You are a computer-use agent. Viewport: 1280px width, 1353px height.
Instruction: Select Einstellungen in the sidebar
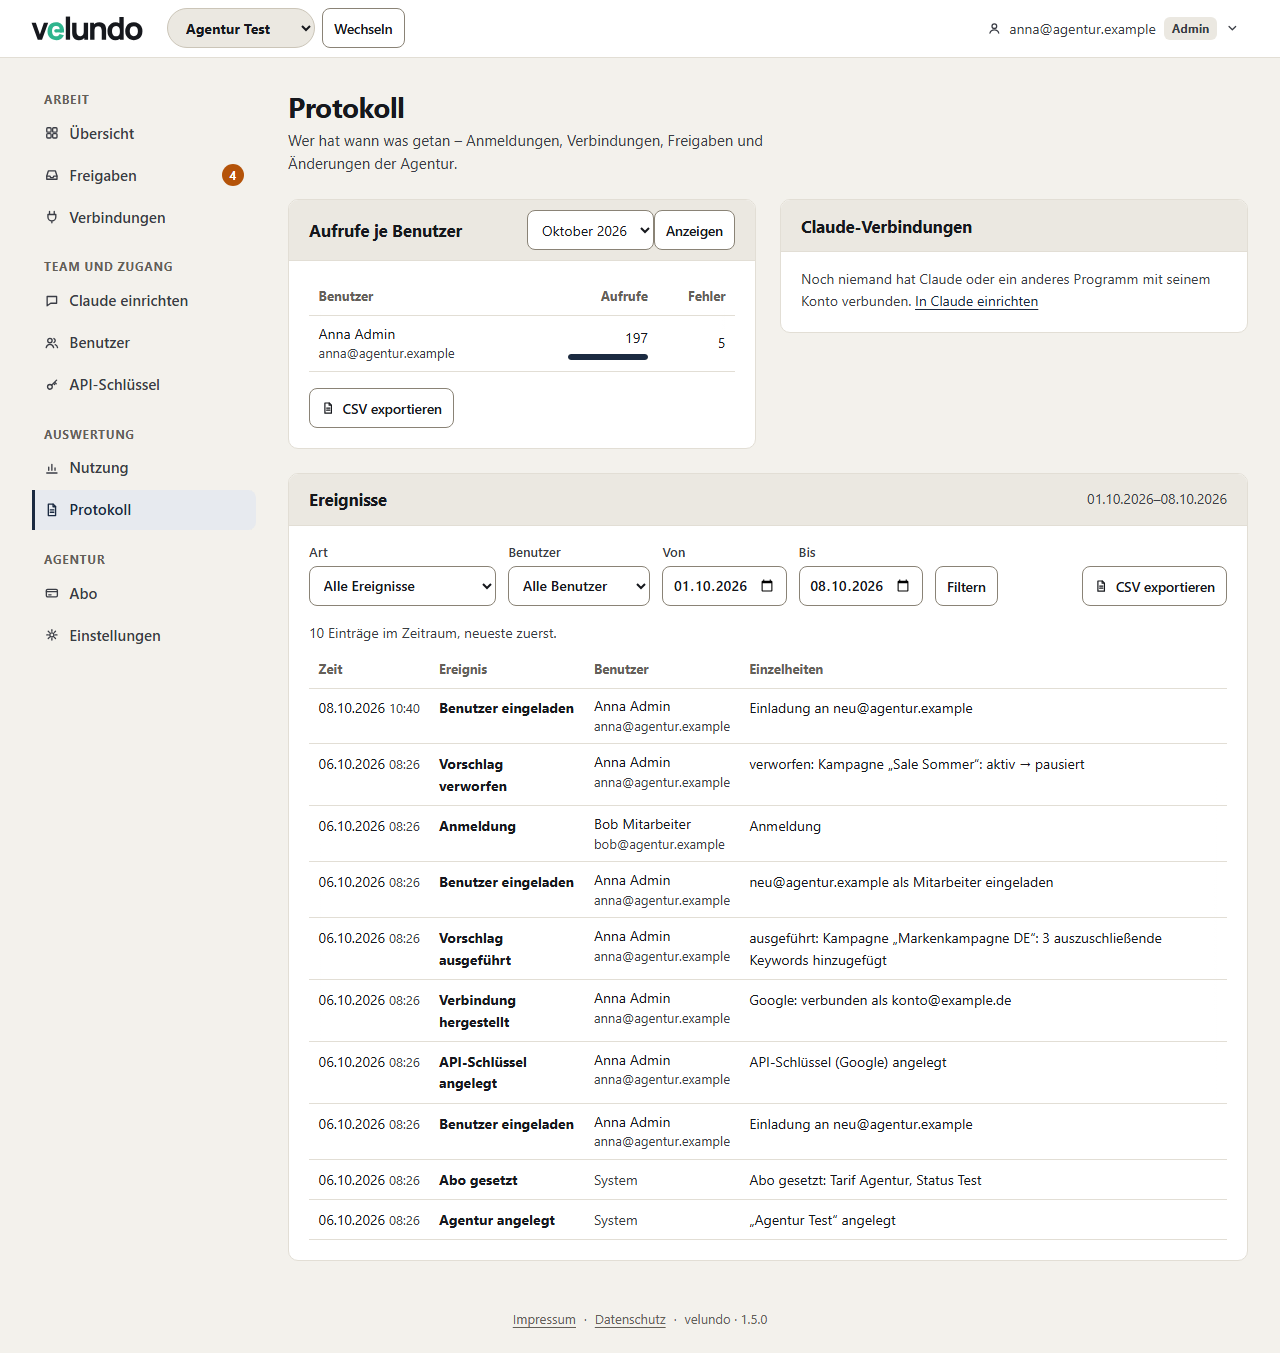coord(144,635)
